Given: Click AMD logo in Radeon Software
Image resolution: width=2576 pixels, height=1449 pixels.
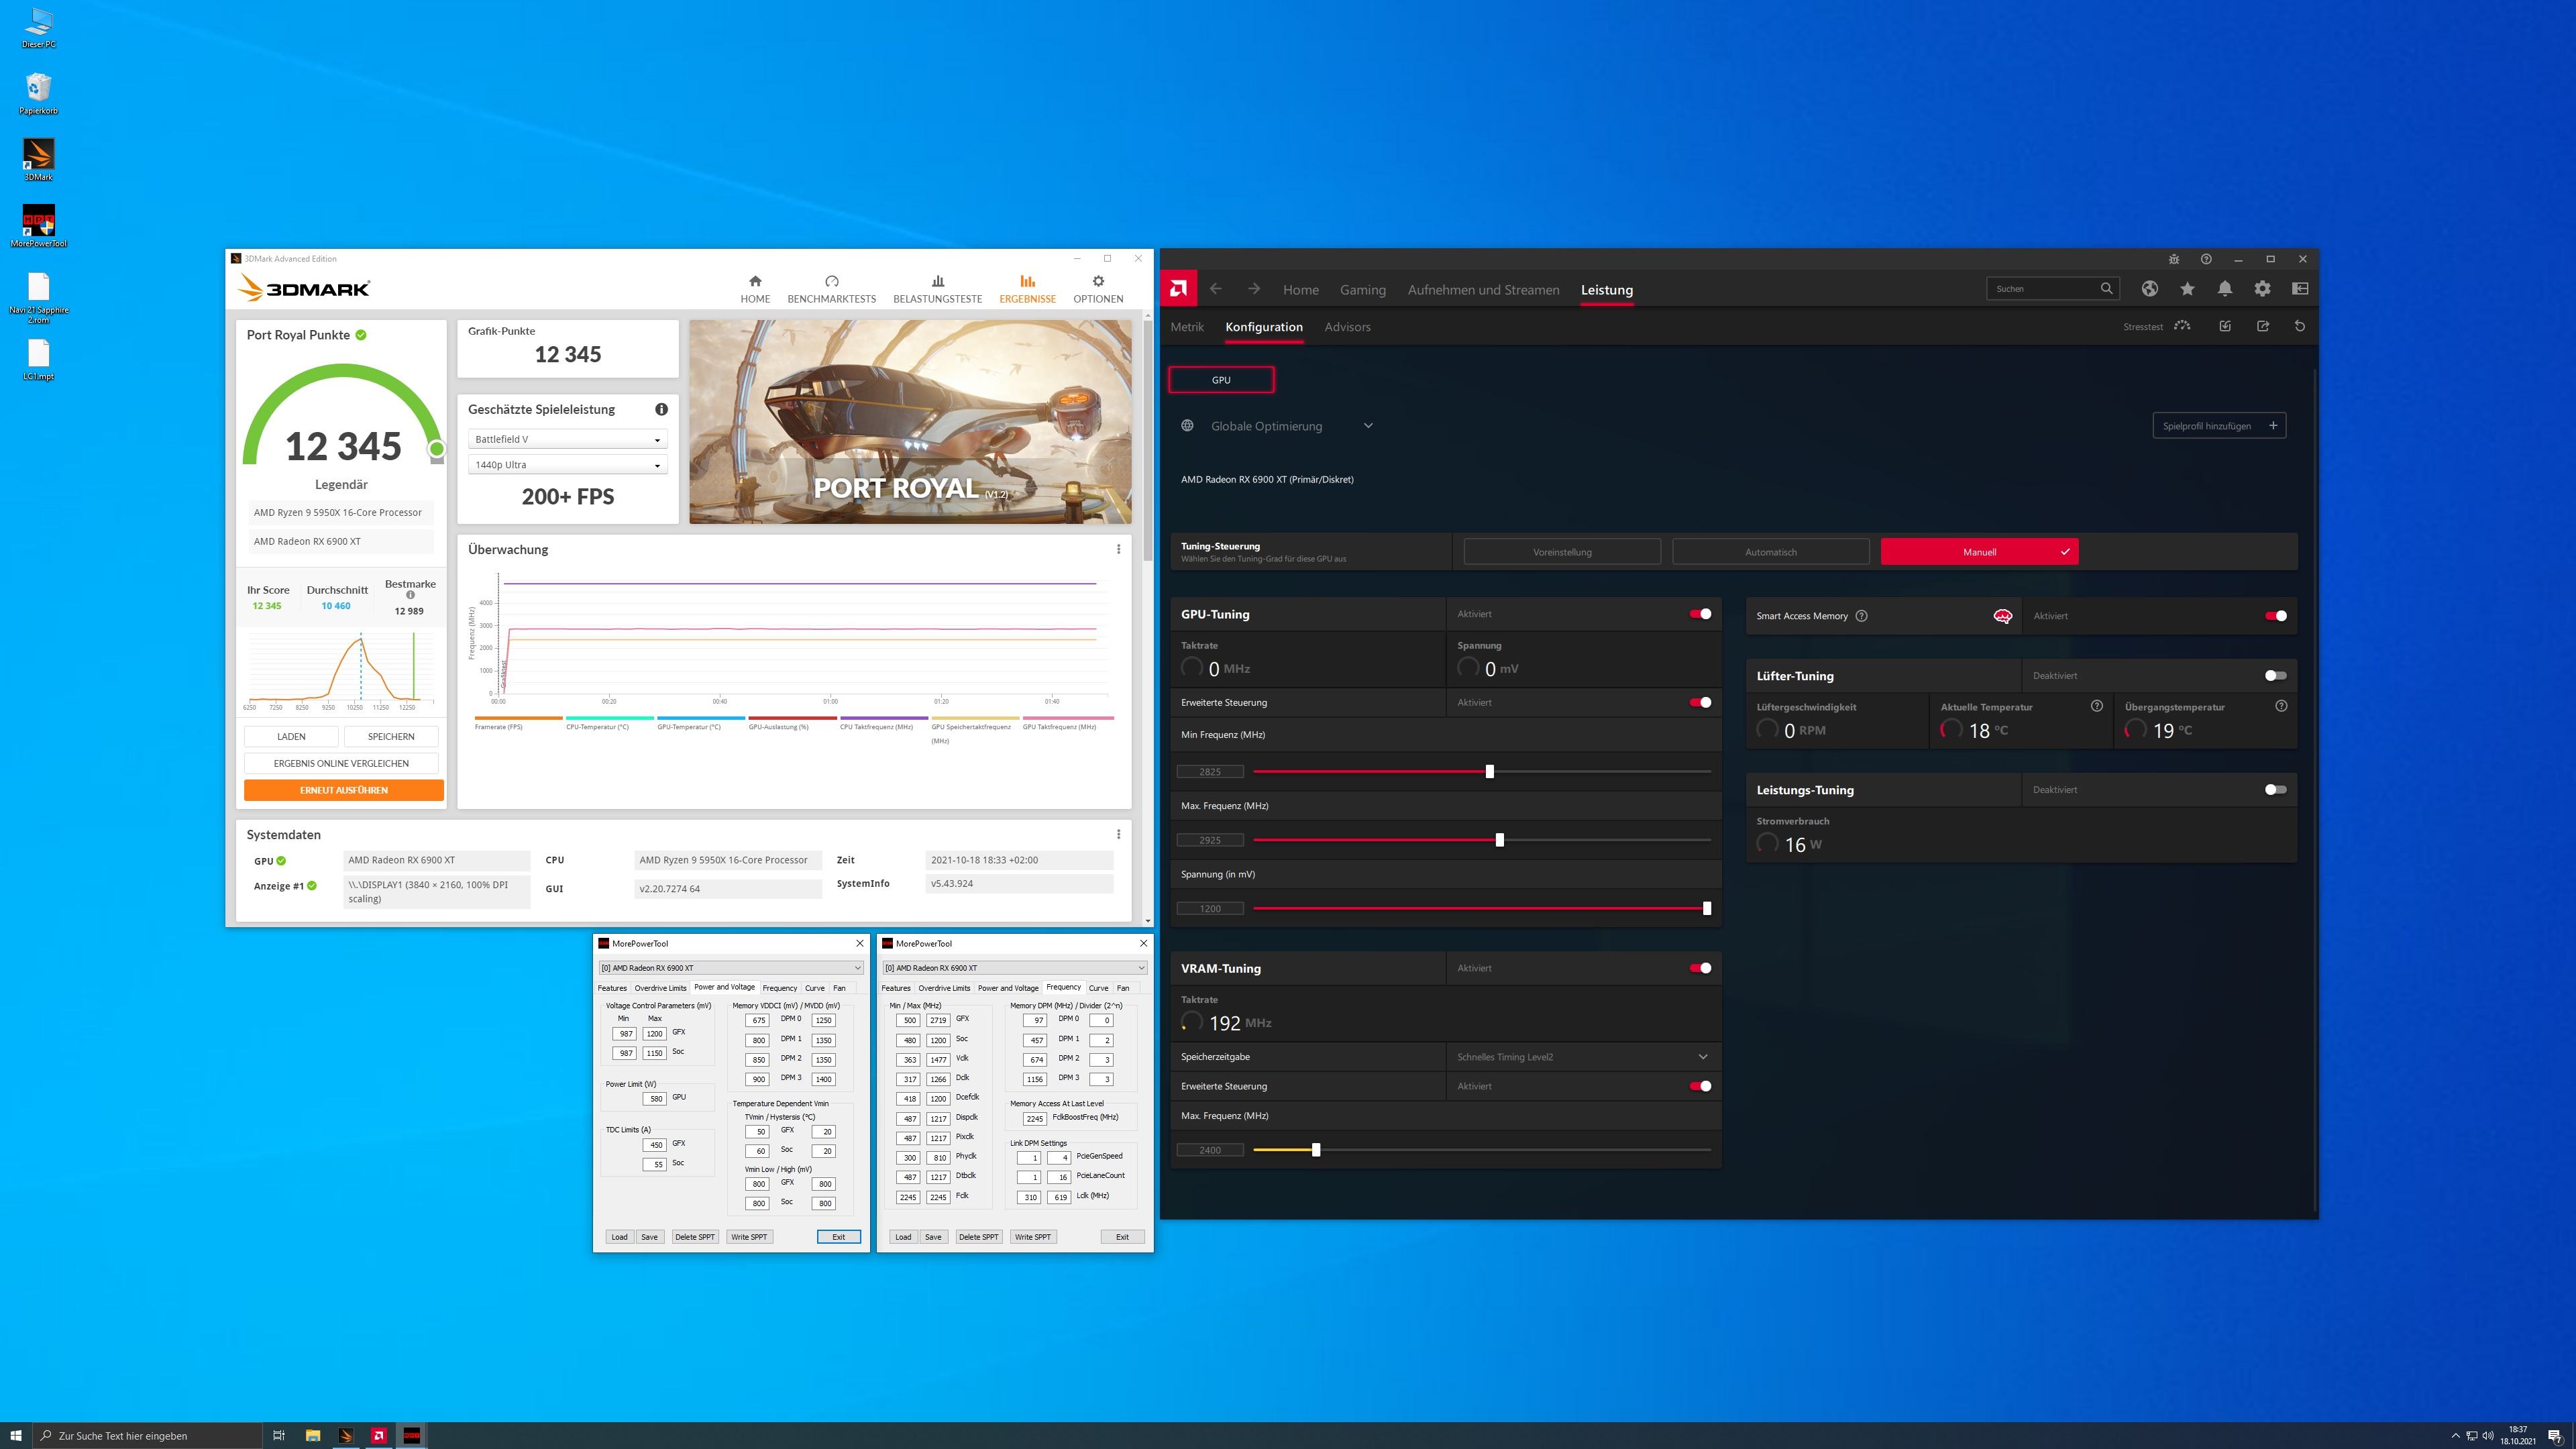Looking at the screenshot, I should 1178,289.
